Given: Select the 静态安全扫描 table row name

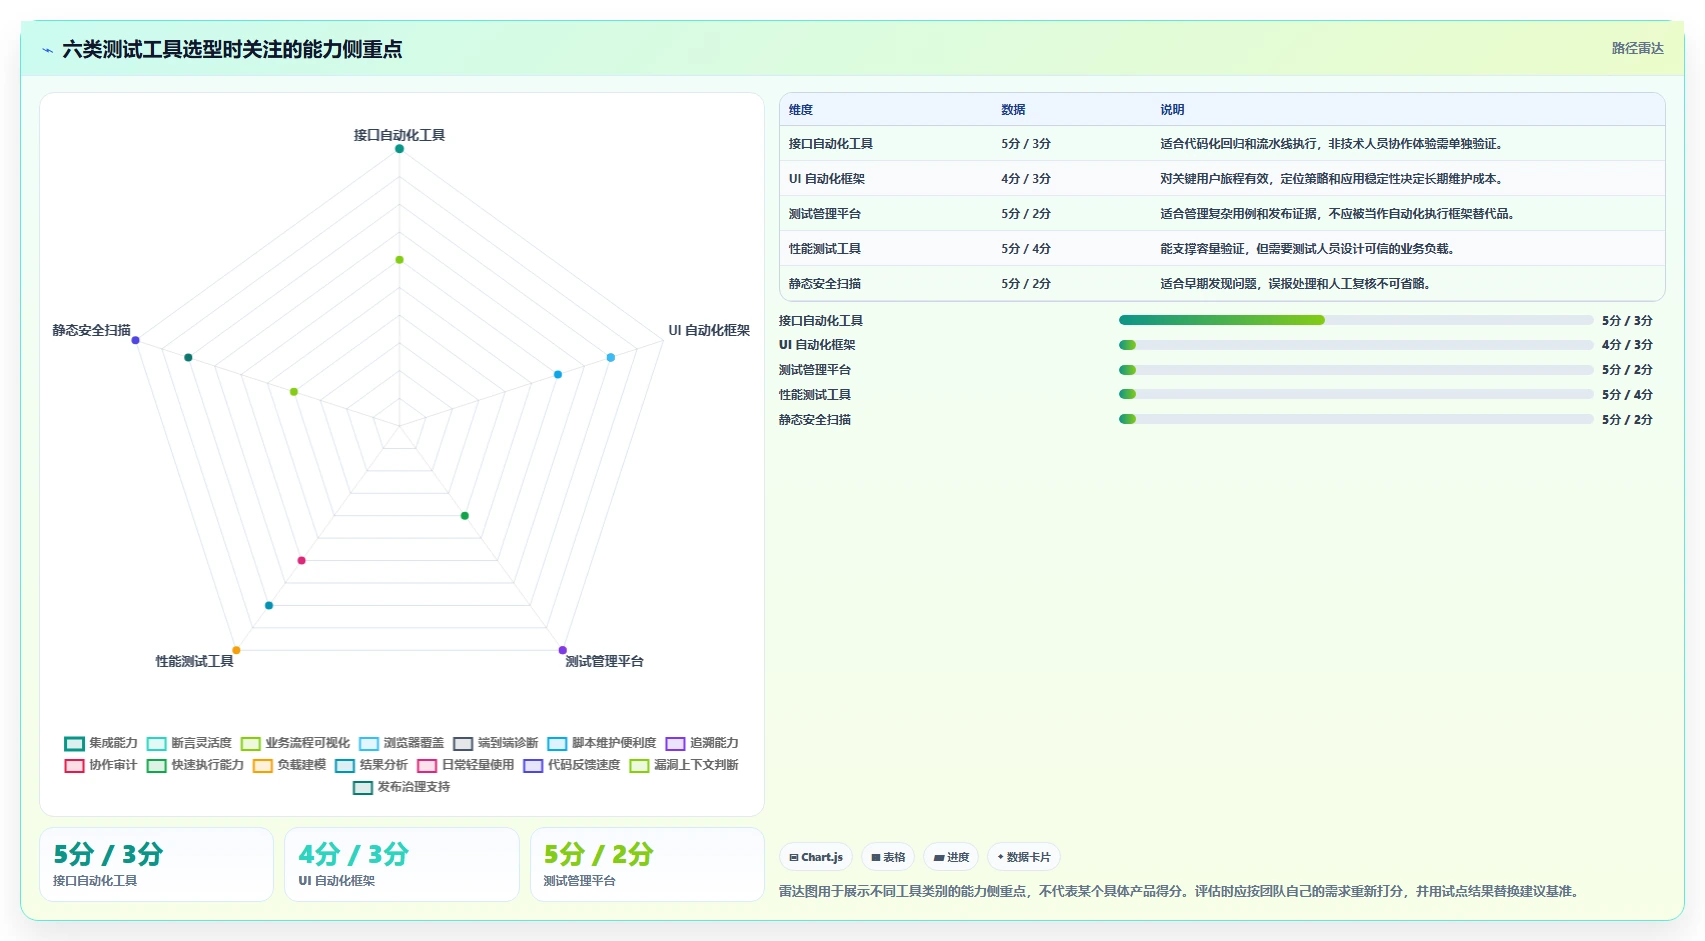Looking at the screenshot, I should (x=824, y=284).
